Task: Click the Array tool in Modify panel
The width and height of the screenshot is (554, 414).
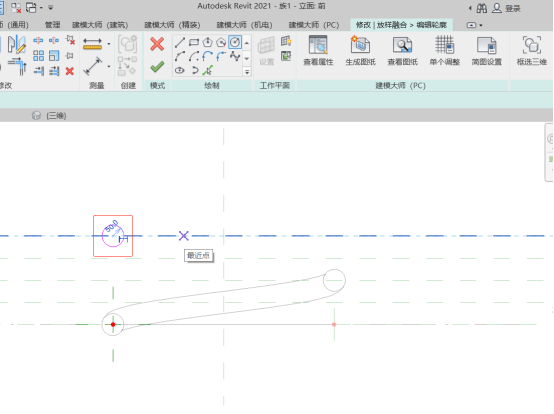Action: [x=38, y=56]
